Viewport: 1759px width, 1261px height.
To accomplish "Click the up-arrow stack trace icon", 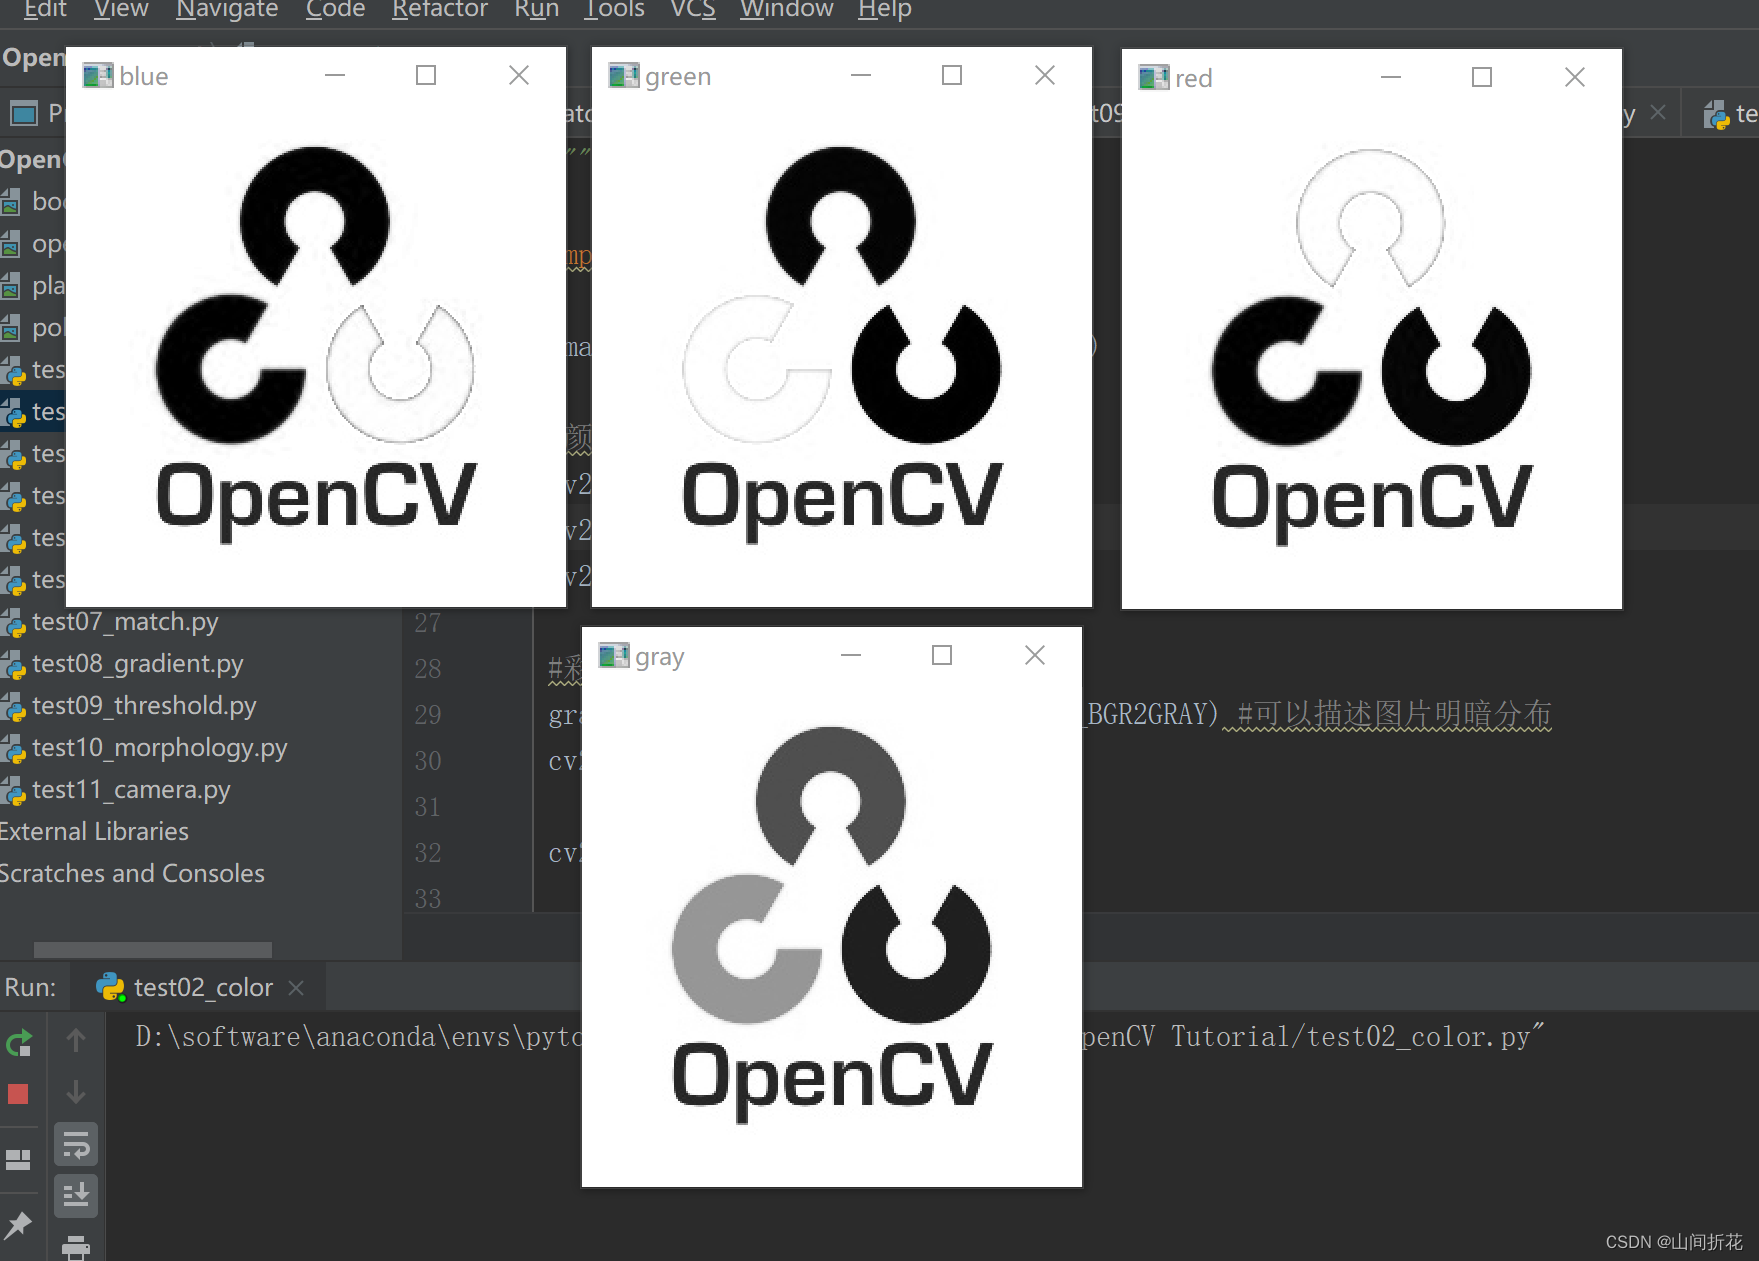I will coord(75,1041).
